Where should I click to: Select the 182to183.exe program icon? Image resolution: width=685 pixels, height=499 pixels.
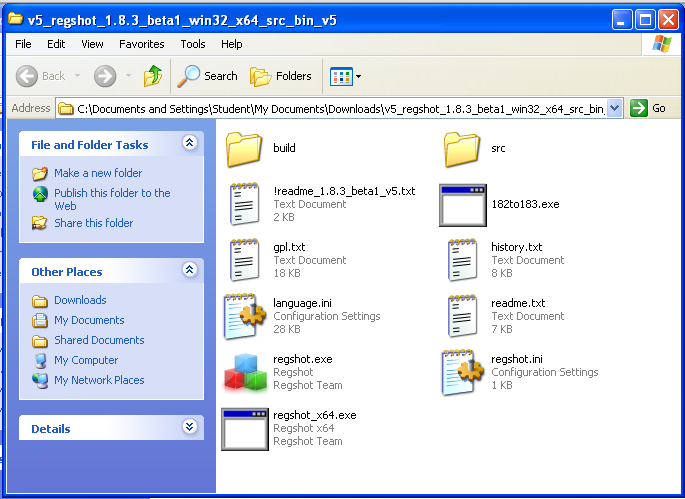(463, 205)
